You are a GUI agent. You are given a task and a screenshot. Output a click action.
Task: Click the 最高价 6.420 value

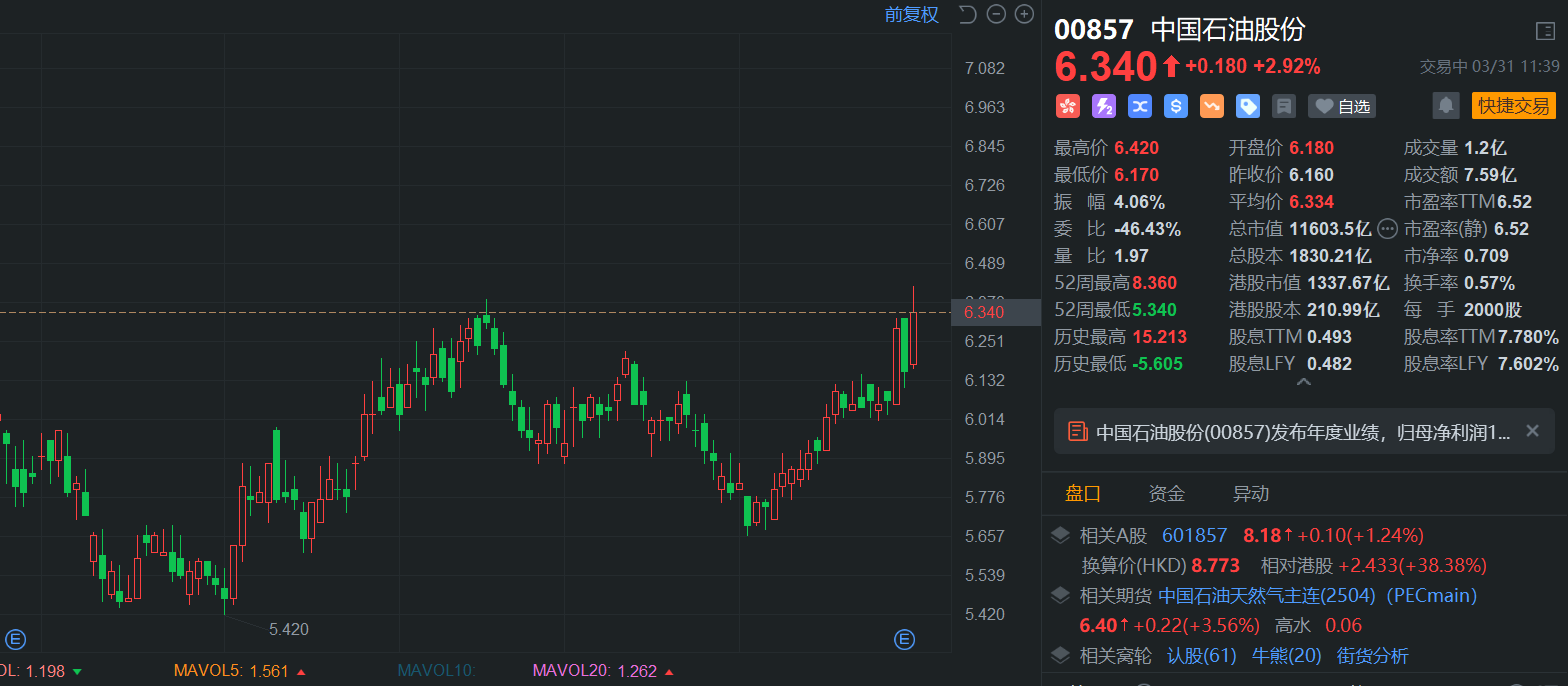[1136, 148]
